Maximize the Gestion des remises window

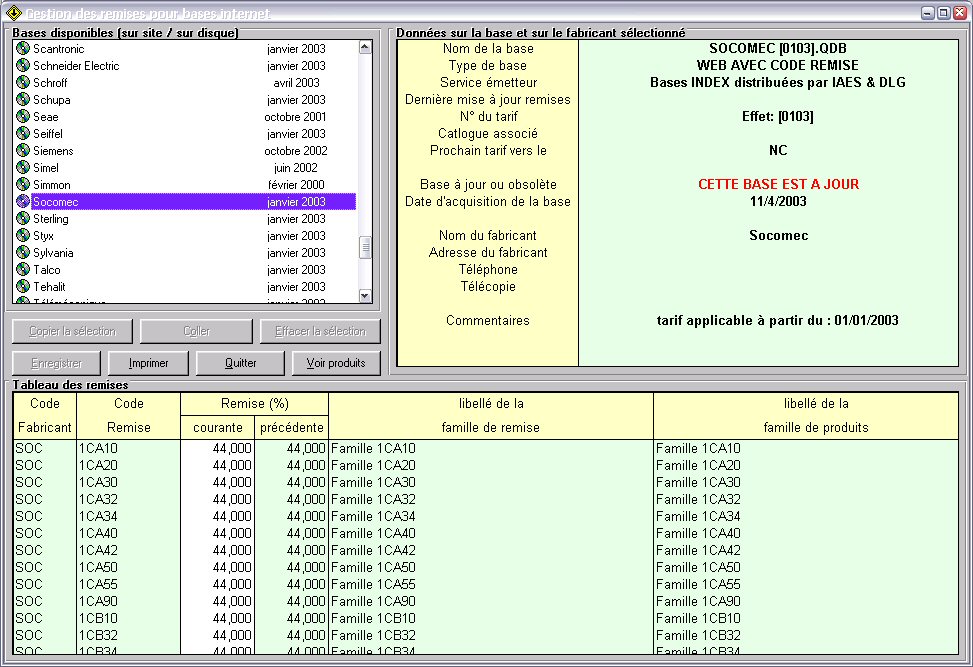(943, 13)
